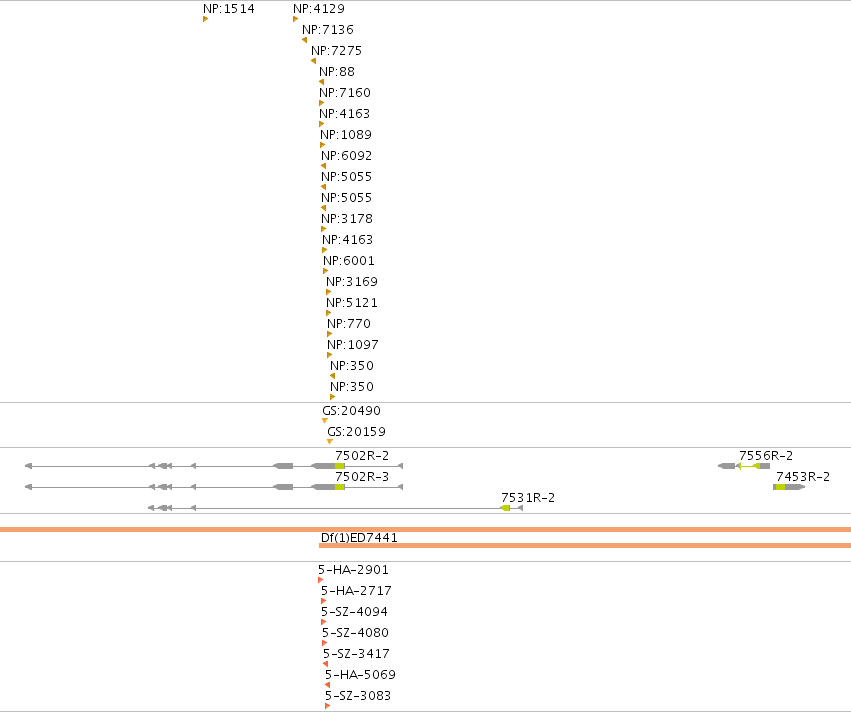Click the NP:88 insertion arrow marker
Image resolution: width=851 pixels, height=712 pixels.
pyautogui.click(x=321, y=82)
